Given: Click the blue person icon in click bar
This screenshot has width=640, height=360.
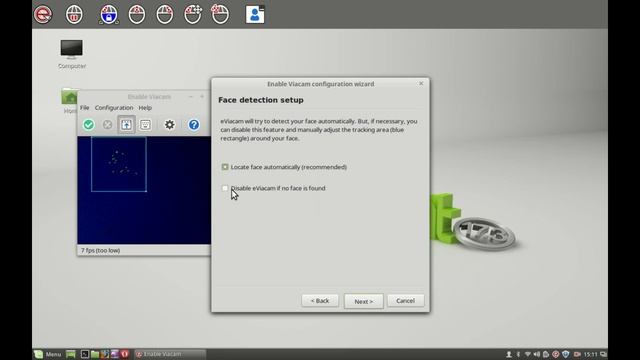Looking at the screenshot, I should (255, 14).
